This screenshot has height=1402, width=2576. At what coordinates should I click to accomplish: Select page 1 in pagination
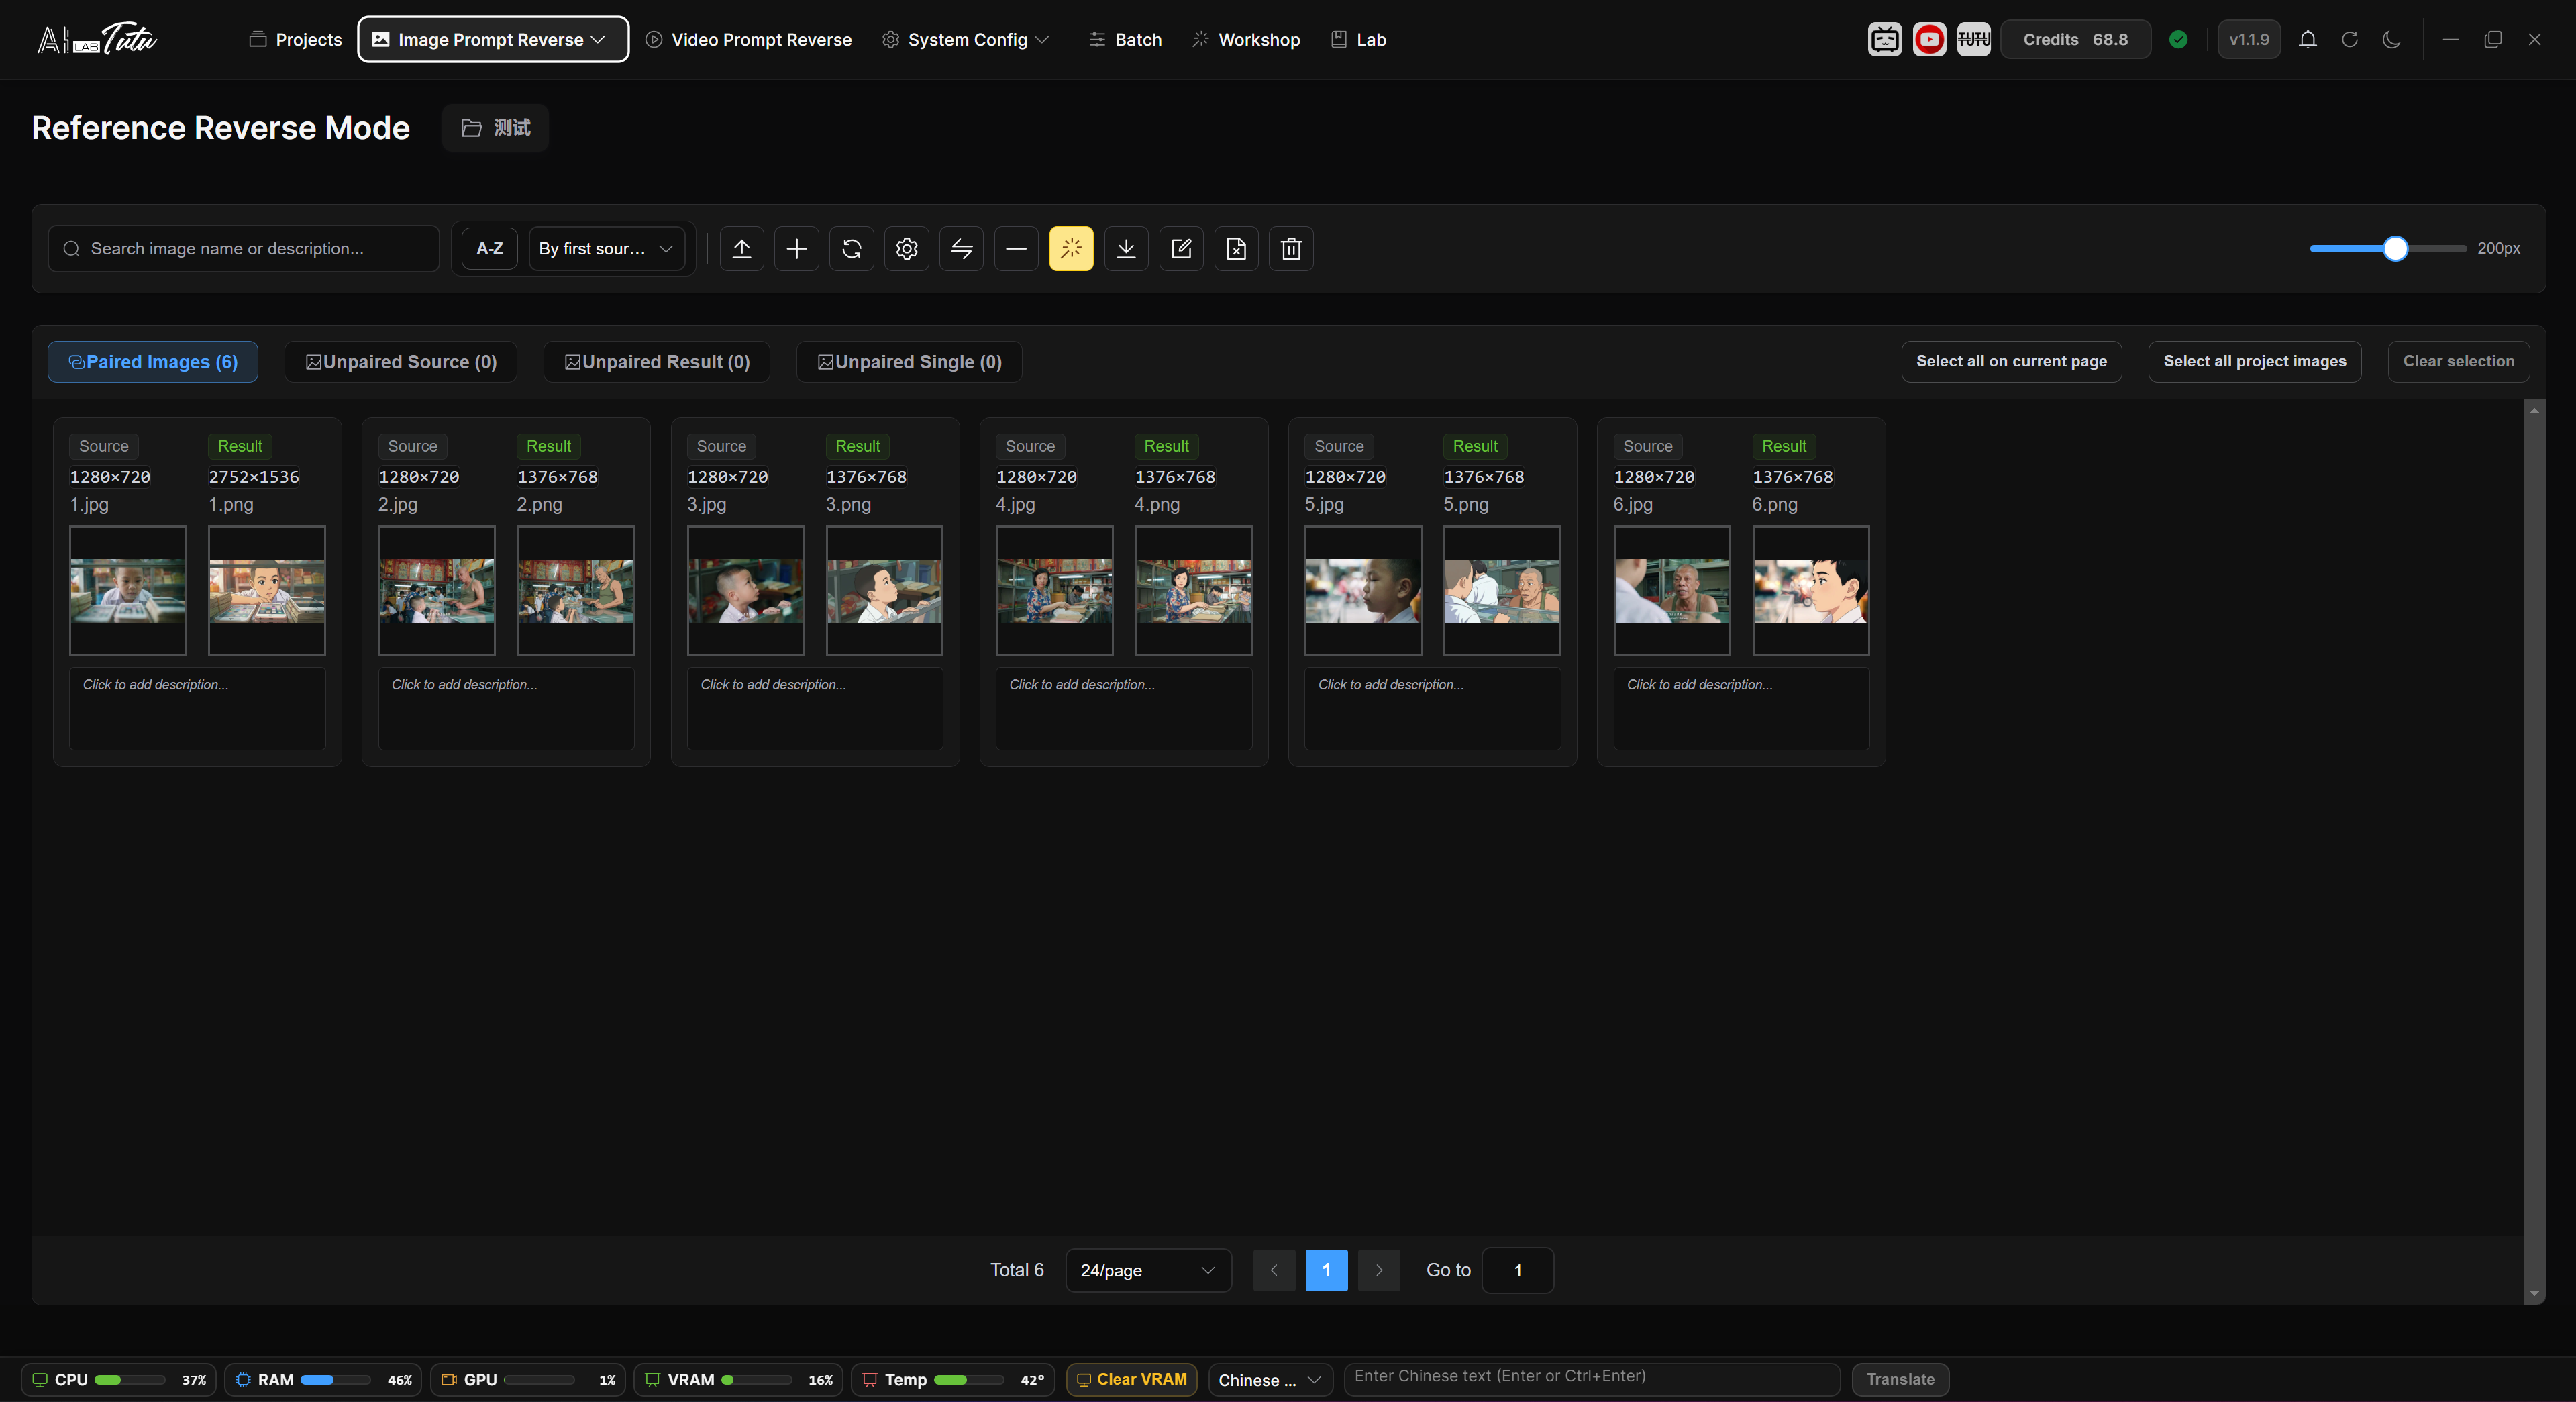tap(1326, 1270)
